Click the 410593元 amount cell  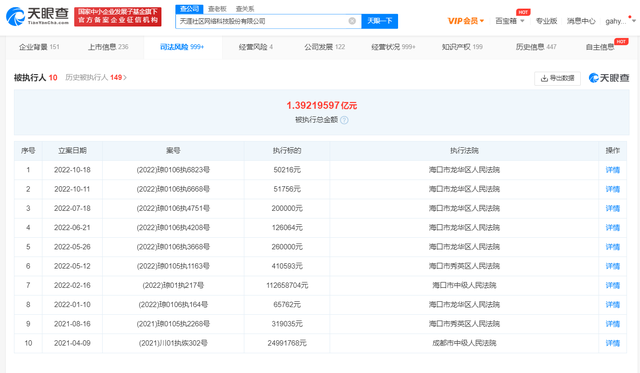click(287, 266)
